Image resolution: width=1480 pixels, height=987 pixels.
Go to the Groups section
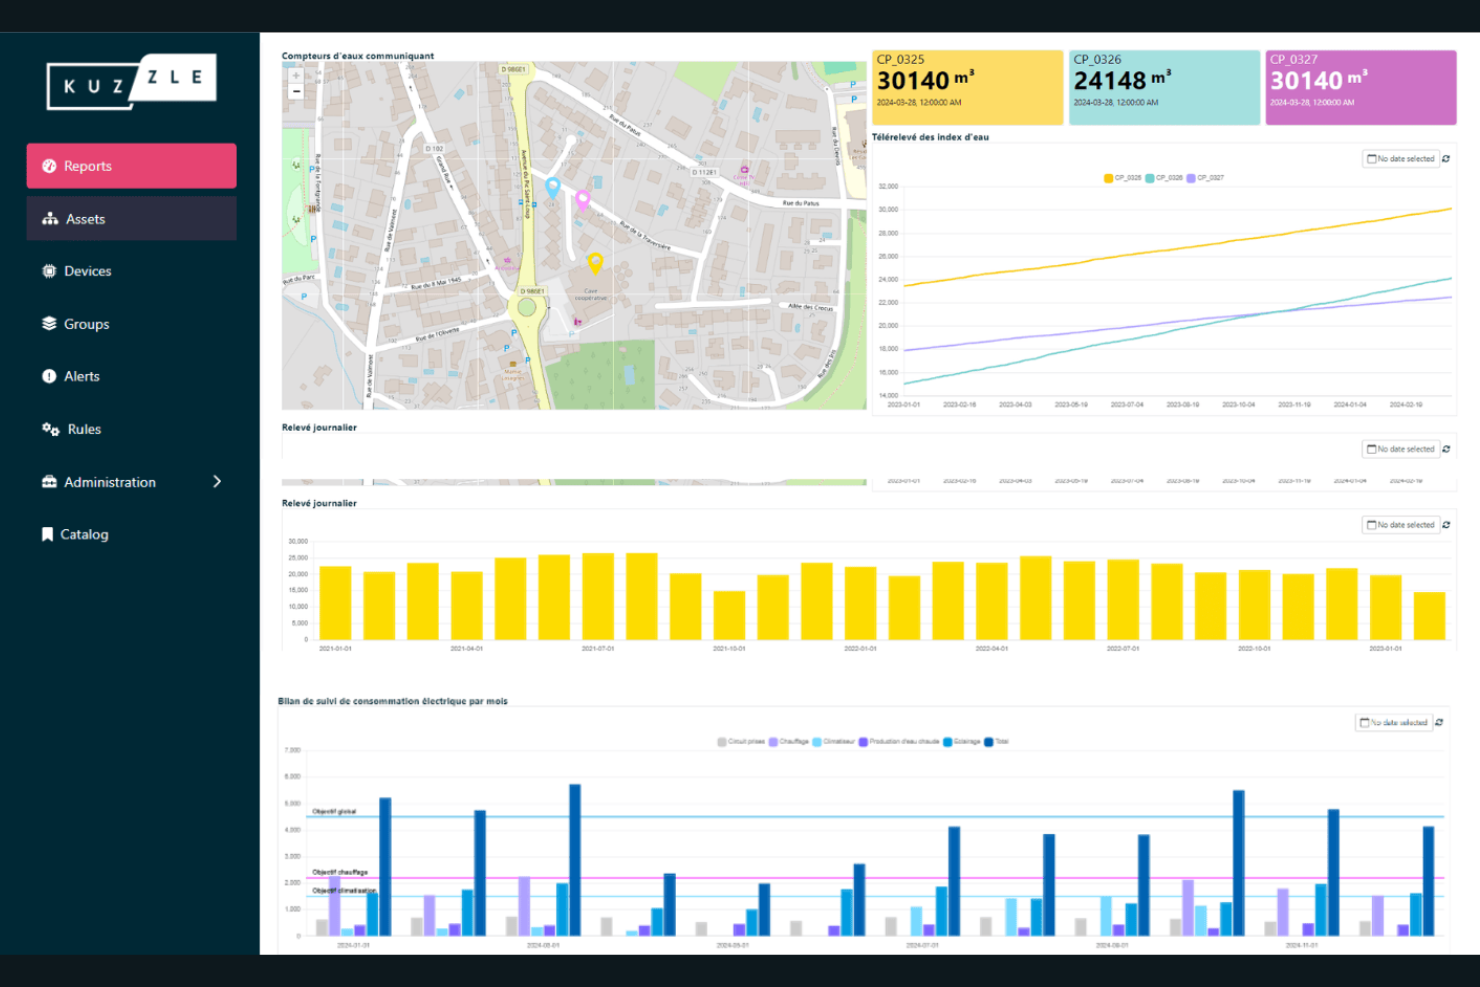[x=86, y=323]
